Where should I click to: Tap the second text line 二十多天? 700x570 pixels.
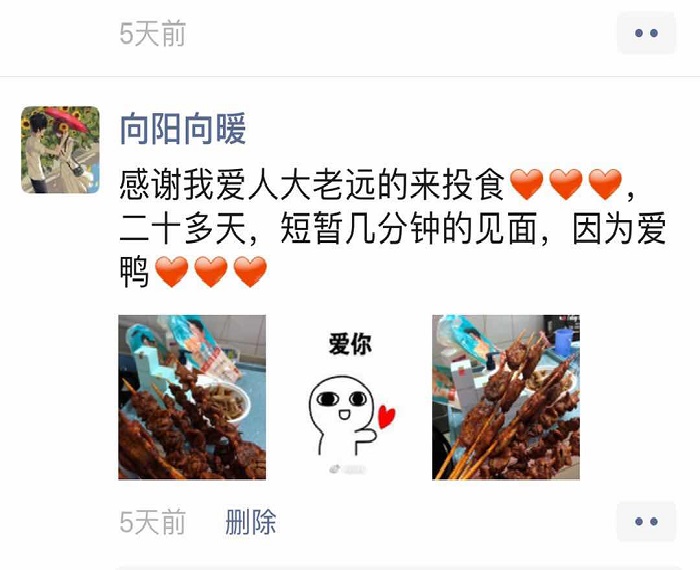click(x=393, y=229)
